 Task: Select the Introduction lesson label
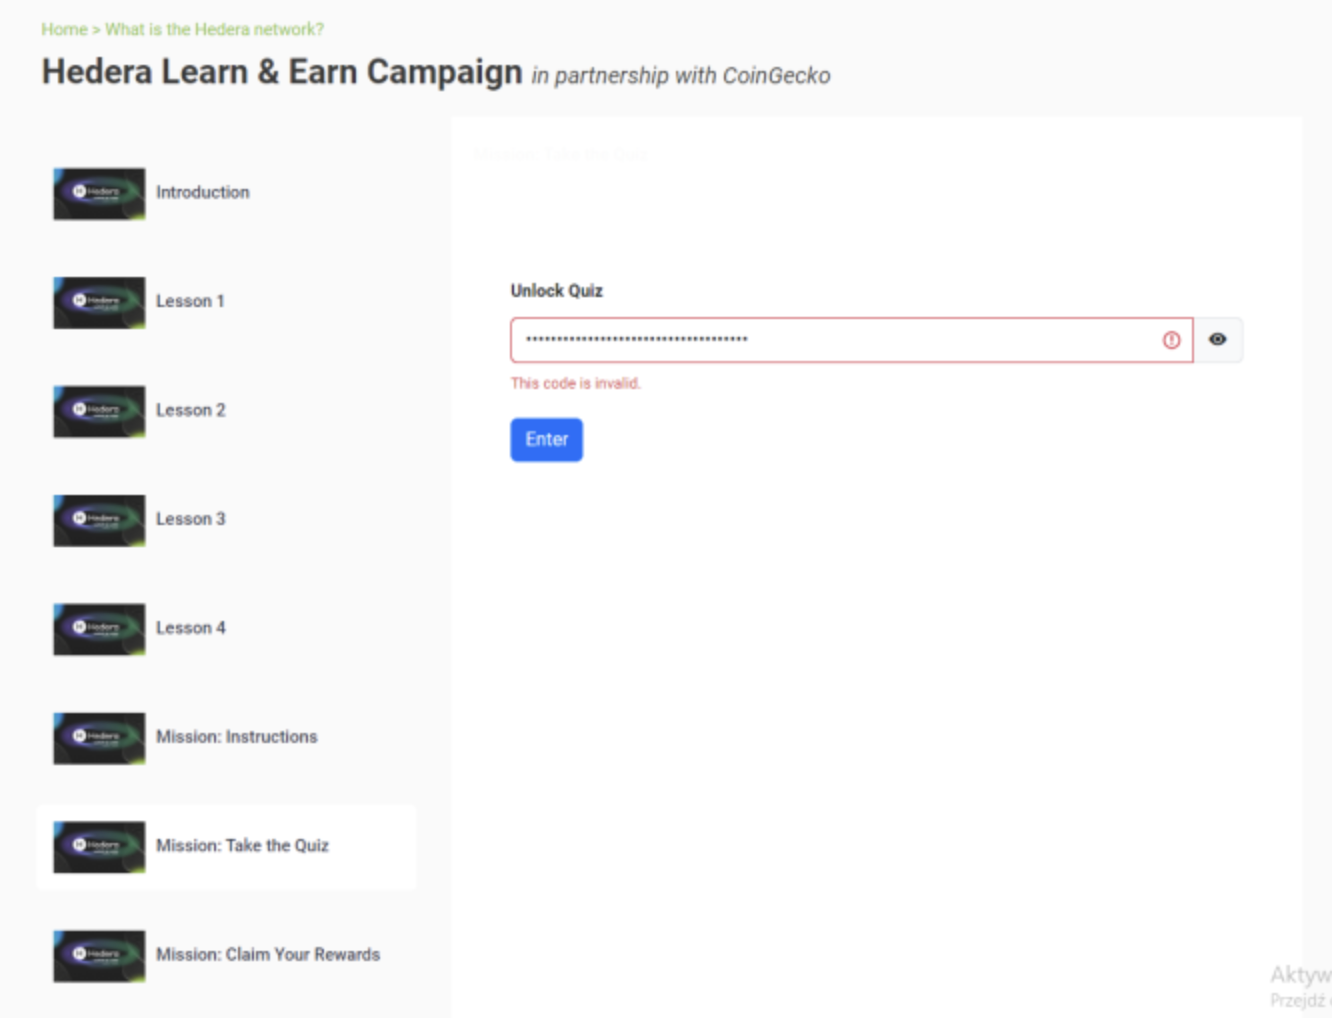pos(203,192)
